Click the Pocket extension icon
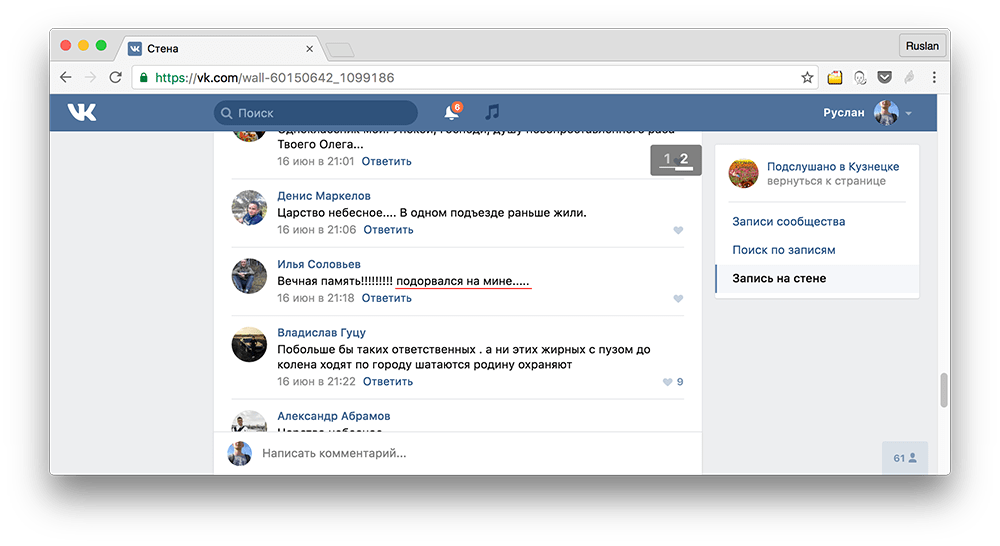This screenshot has height=546, width=1000. coord(885,77)
